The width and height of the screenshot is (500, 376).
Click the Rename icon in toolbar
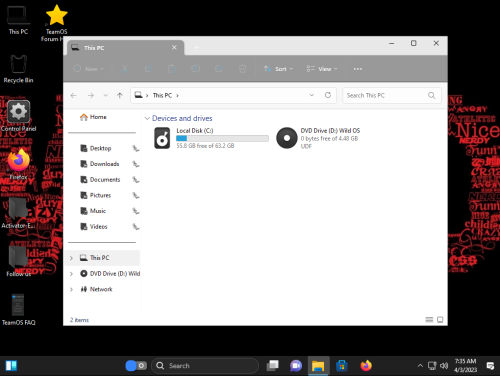[195, 69]
